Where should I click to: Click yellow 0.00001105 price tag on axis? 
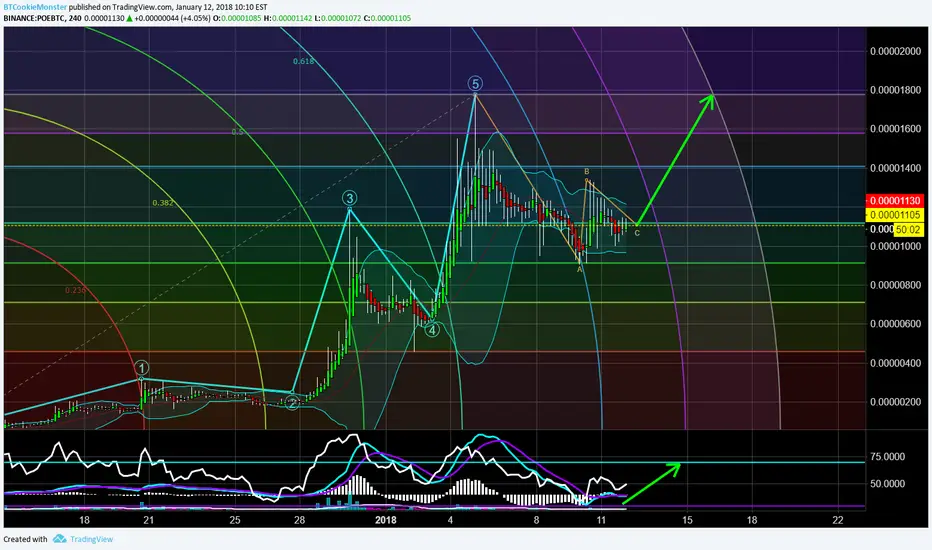[895, 215]
